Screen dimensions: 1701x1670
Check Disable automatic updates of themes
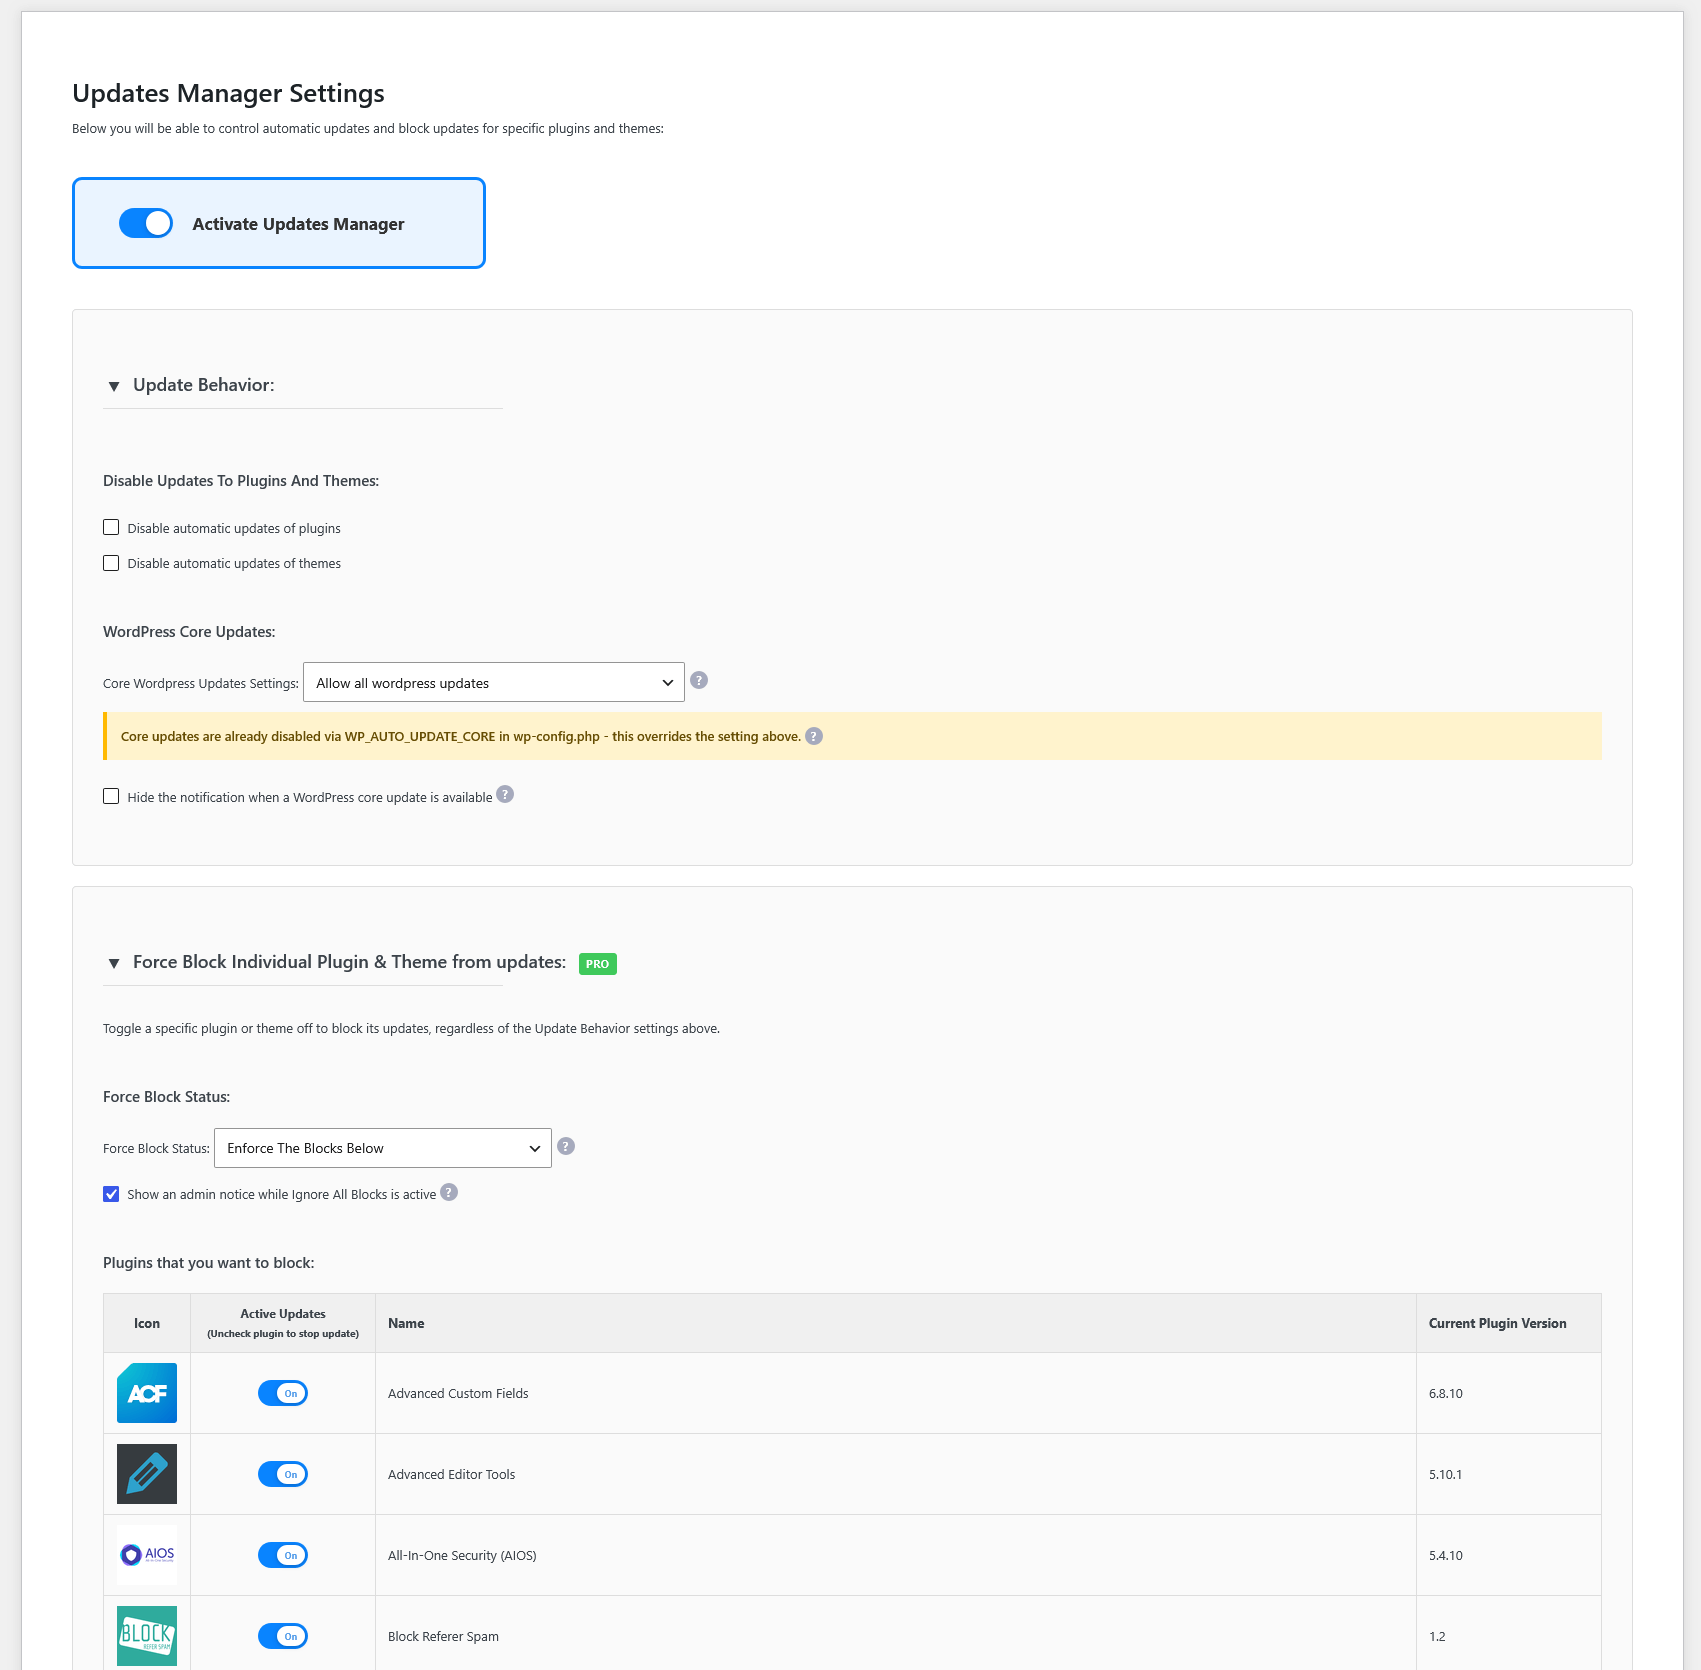111,563
